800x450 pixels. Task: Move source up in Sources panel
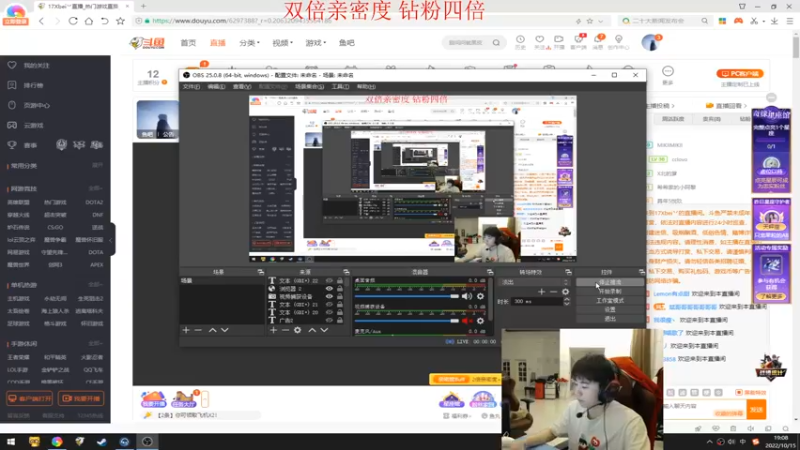point(312,330)
